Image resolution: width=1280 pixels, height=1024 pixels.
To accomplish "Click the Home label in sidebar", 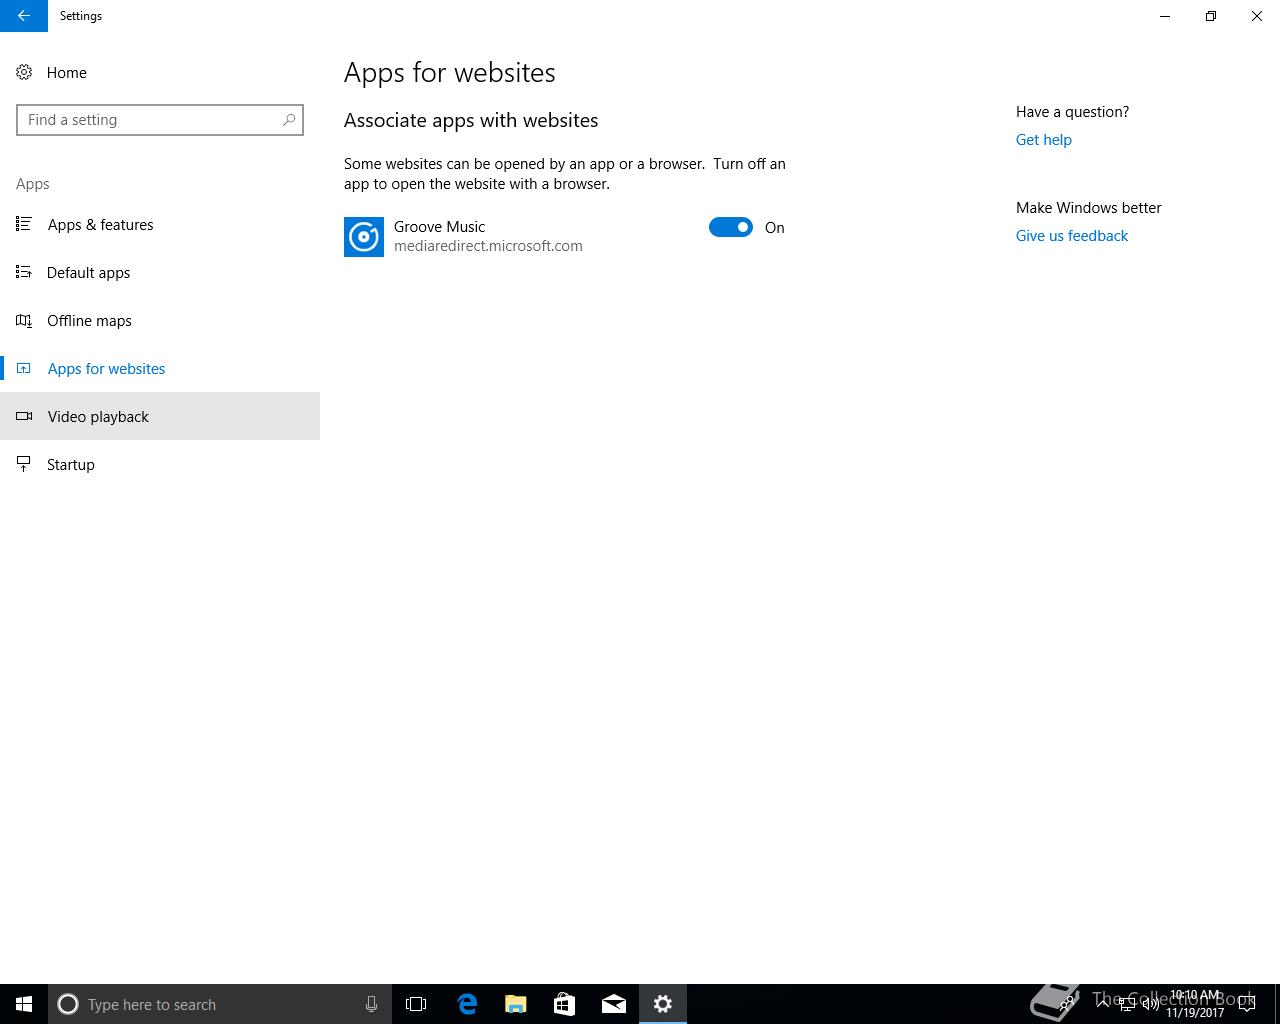I will pyautogui.click(x=66, y=72).
